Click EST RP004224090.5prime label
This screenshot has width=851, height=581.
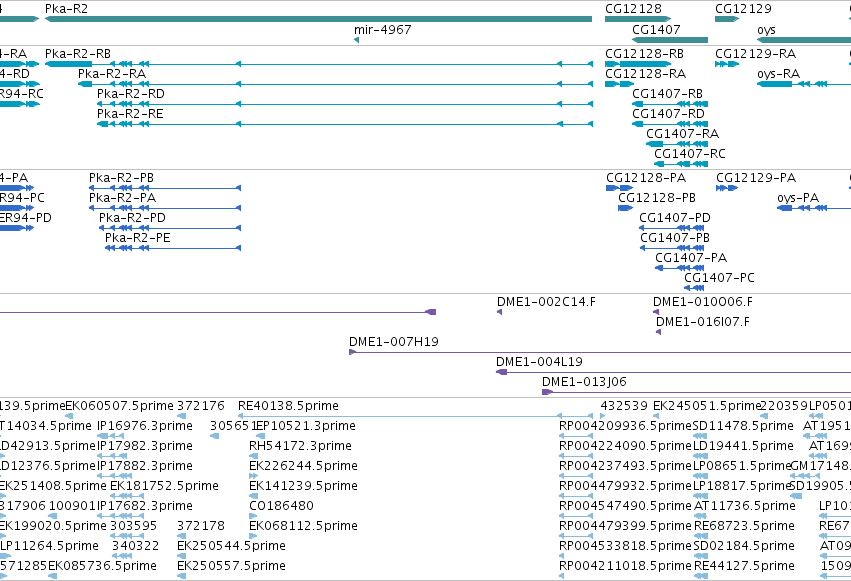click(626, 446)
